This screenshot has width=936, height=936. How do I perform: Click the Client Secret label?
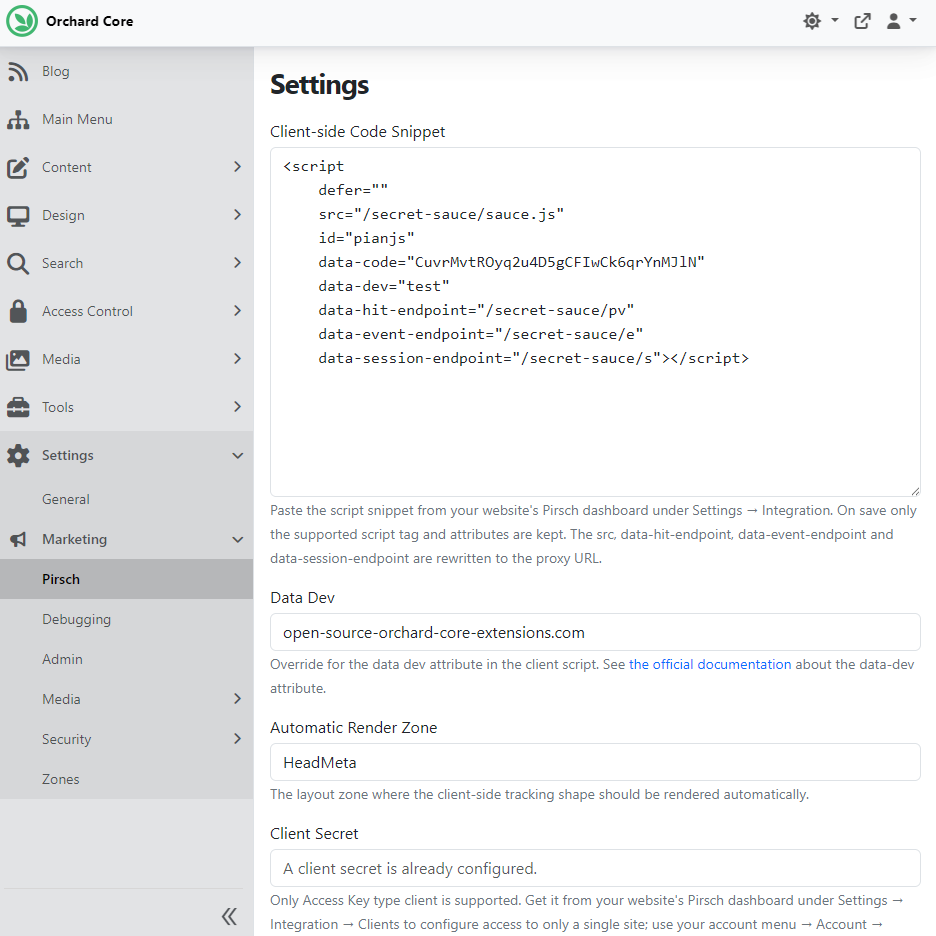coord(314,834)
